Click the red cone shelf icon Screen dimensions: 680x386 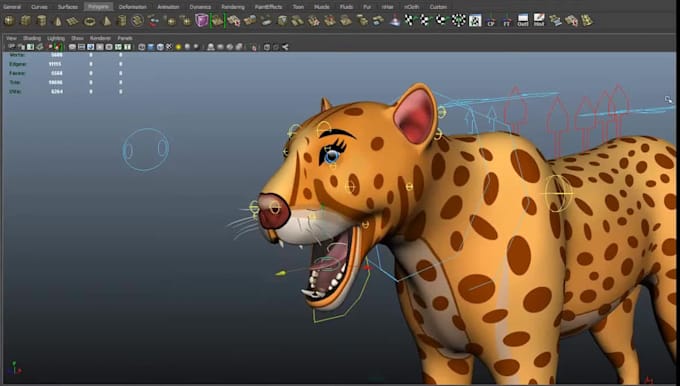pos(395,21)
